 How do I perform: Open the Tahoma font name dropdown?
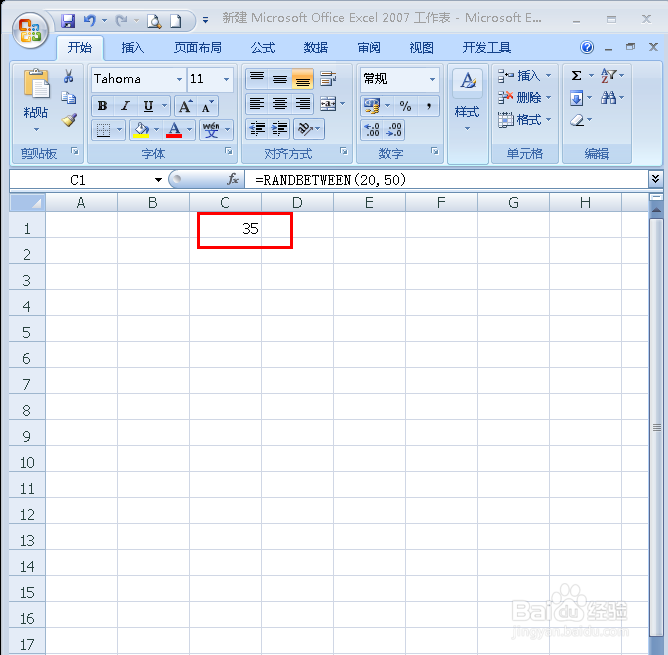[x=179, y=79]
